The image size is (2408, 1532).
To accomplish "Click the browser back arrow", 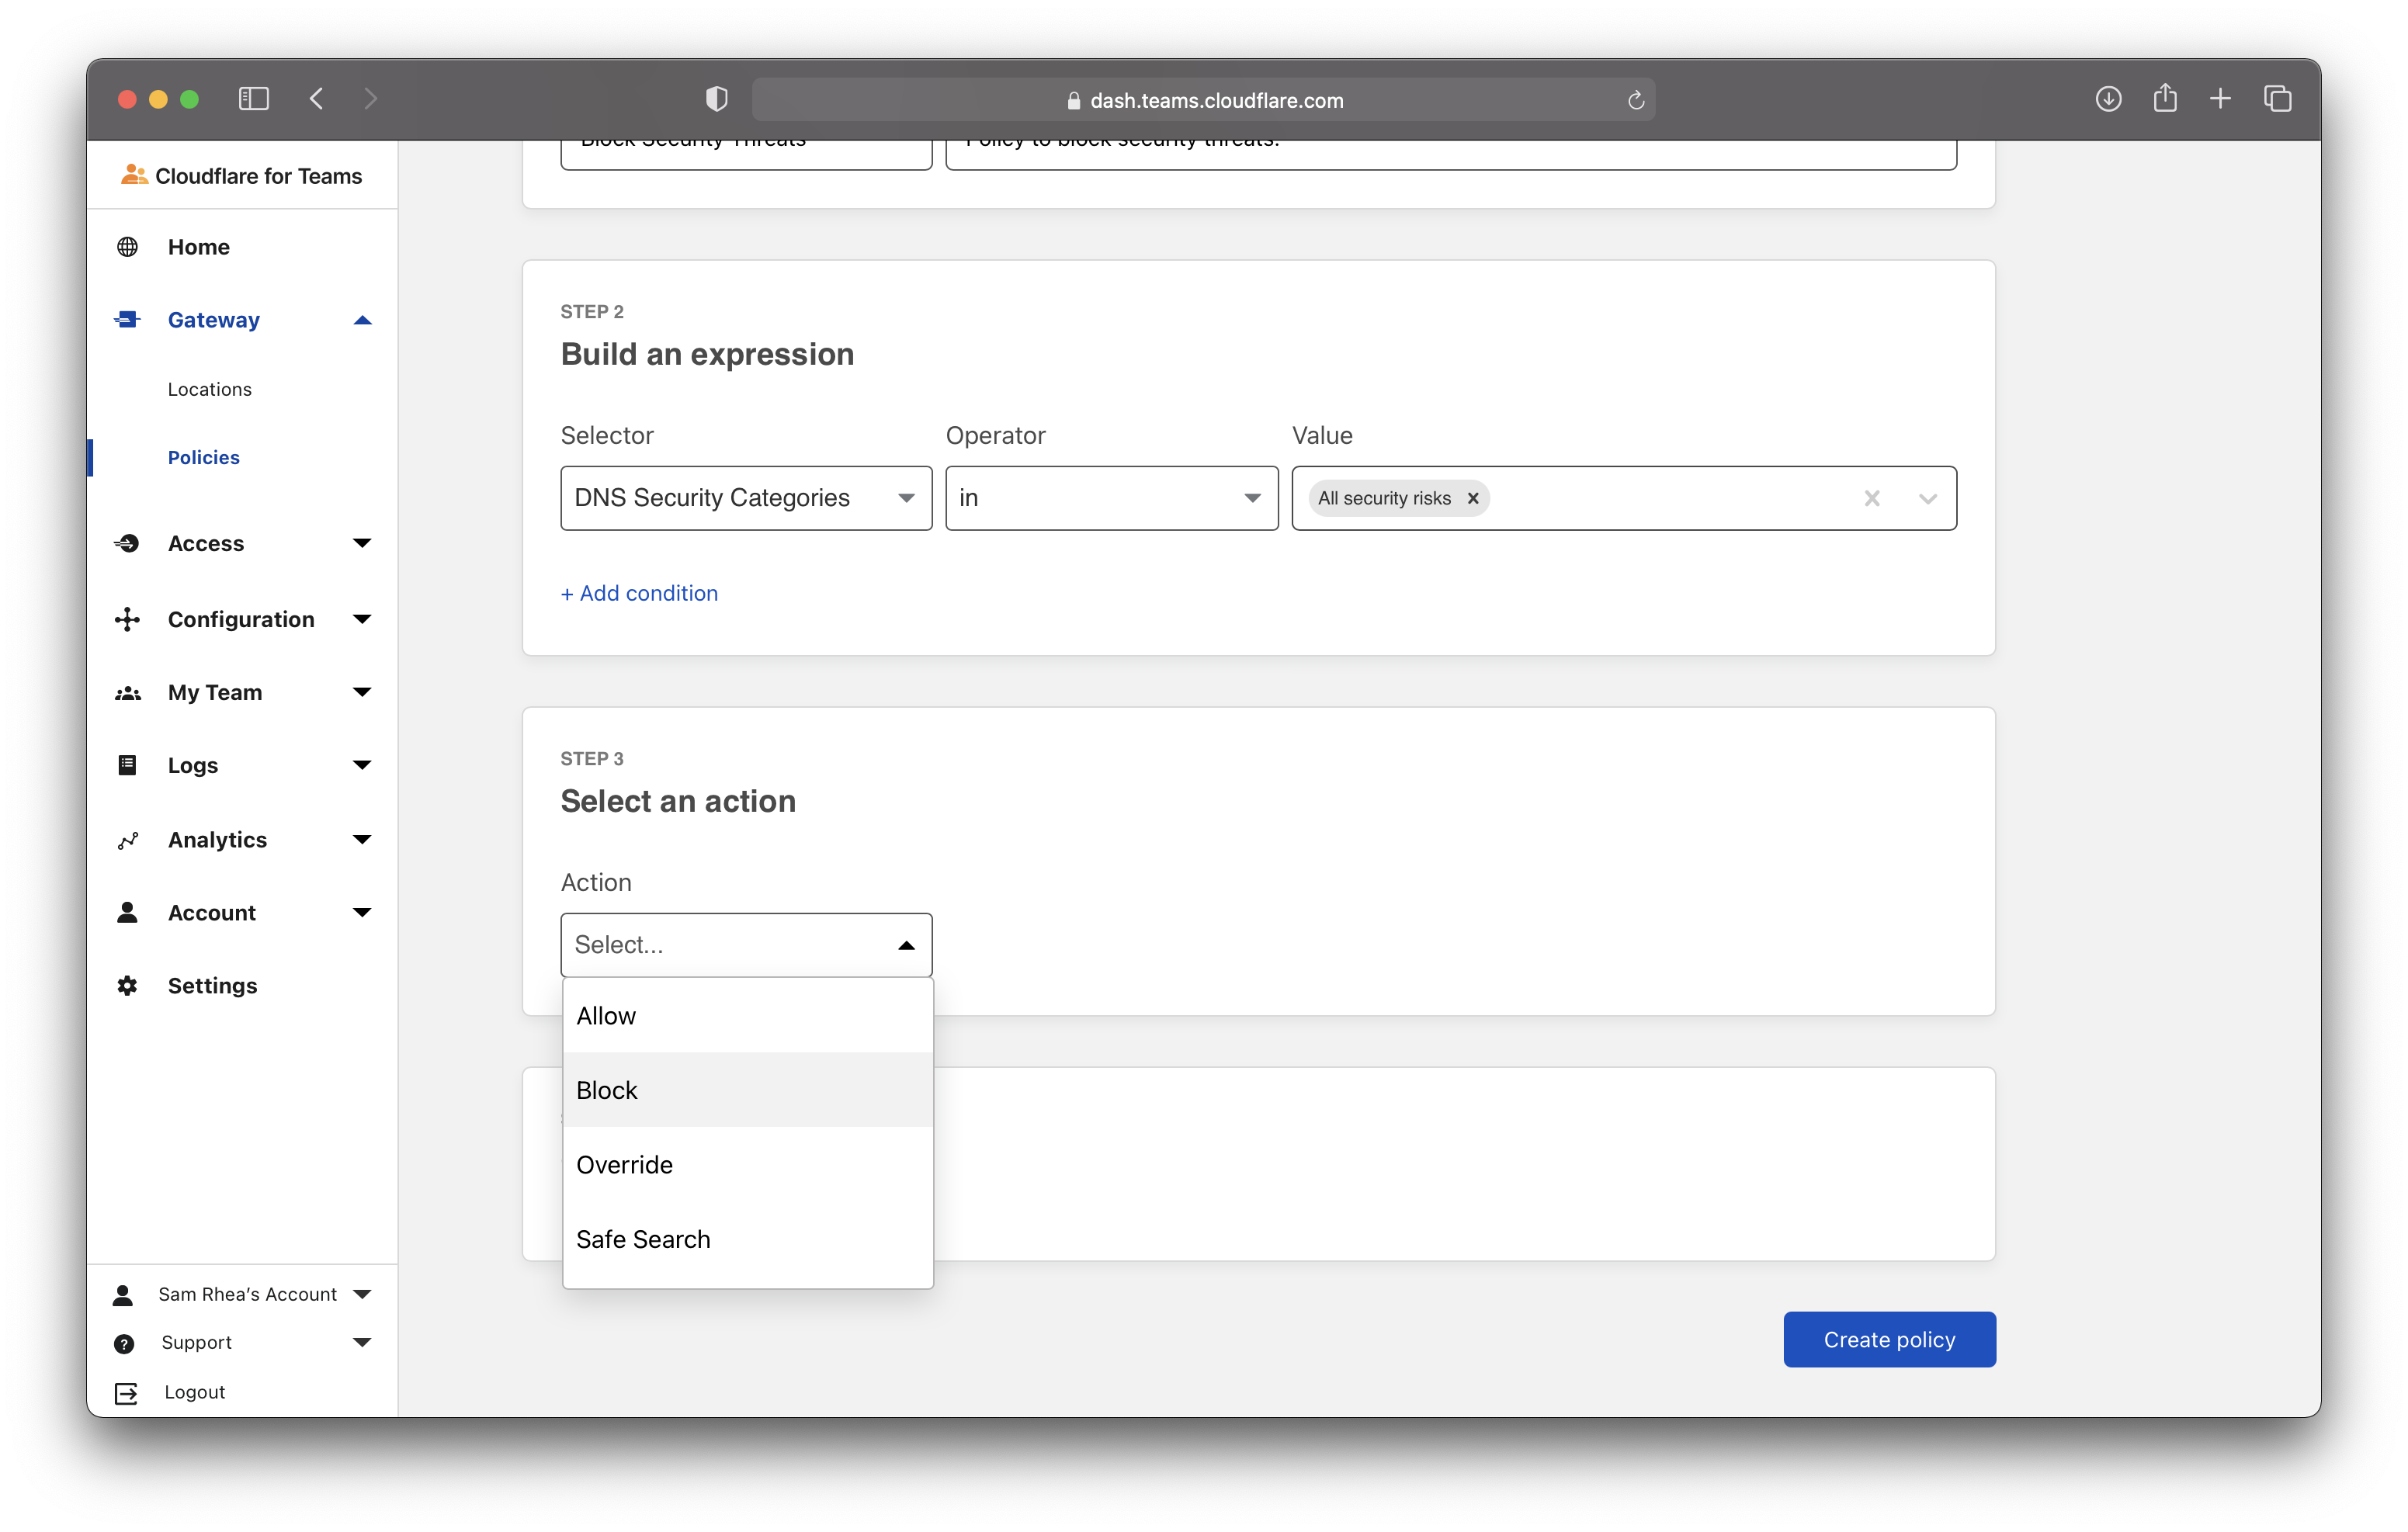I will tap(317, 99).
